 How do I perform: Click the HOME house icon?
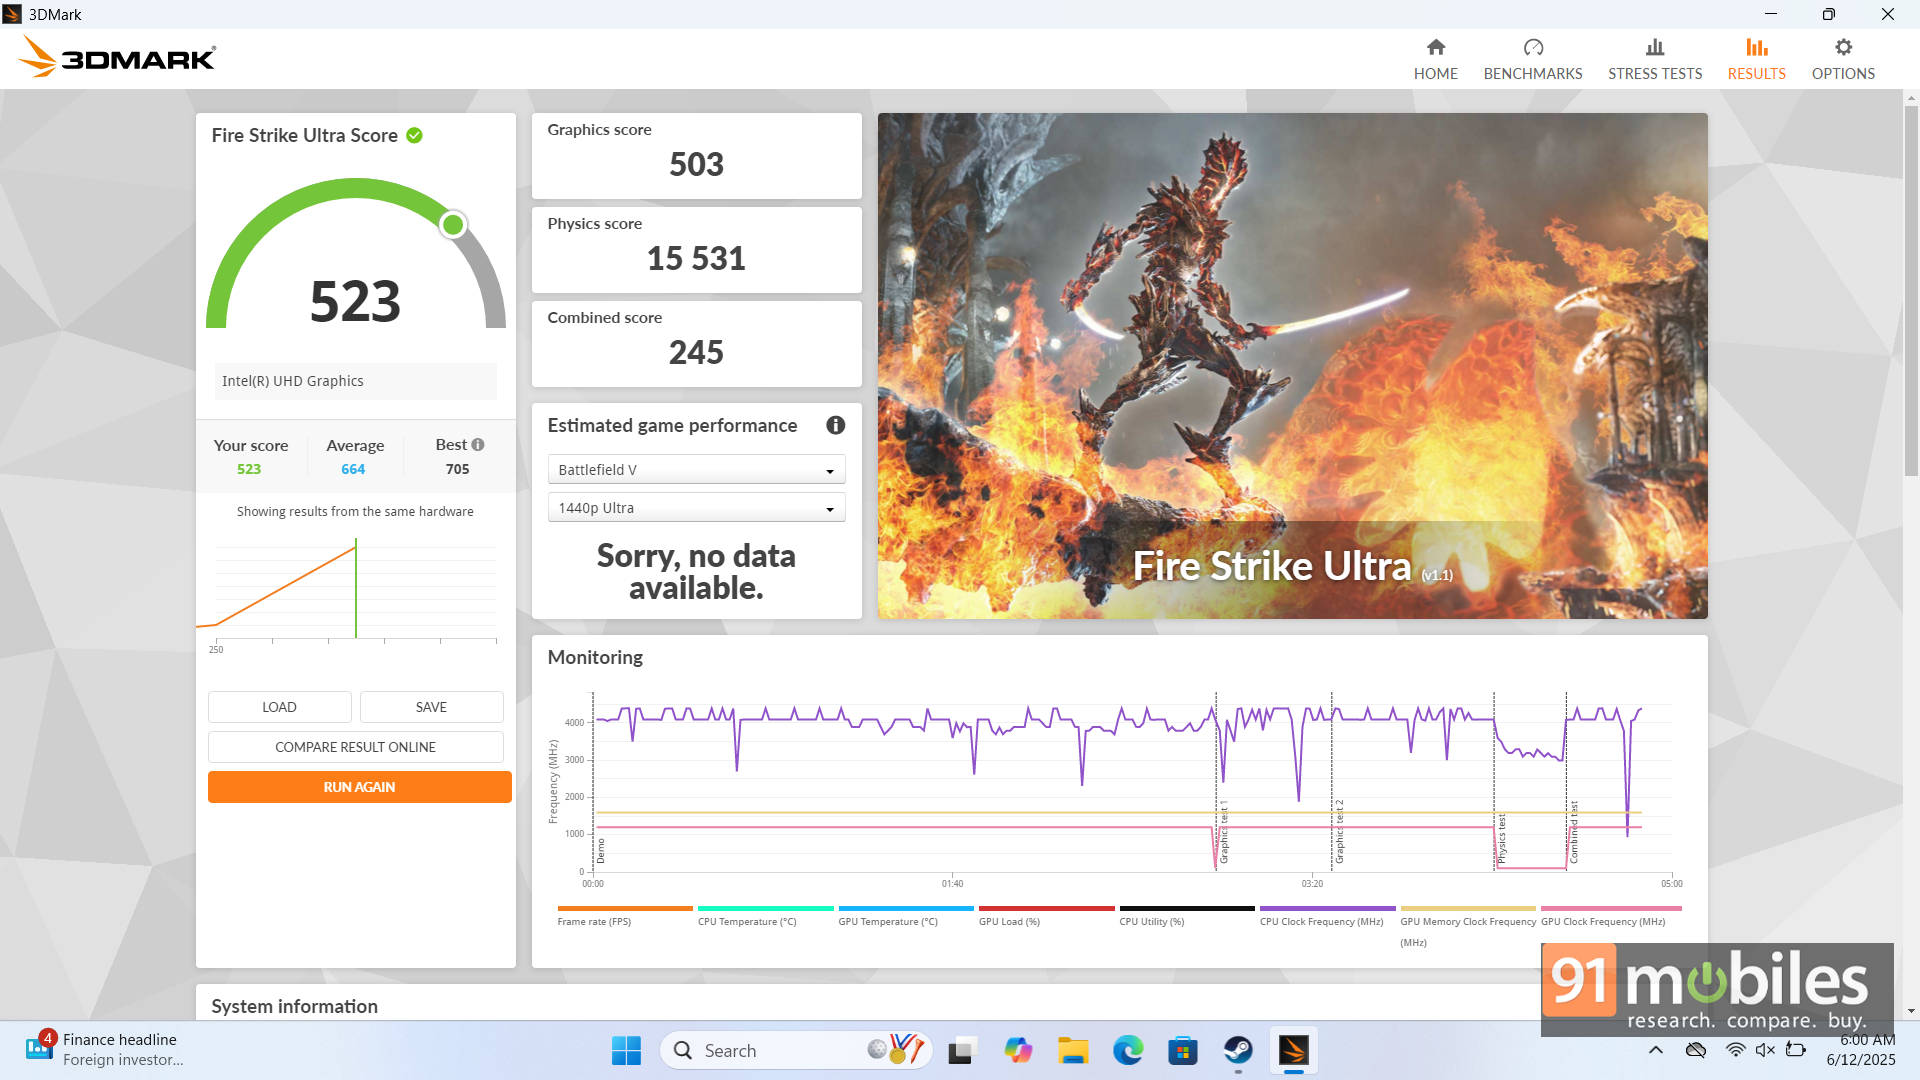click(1435, 47)
